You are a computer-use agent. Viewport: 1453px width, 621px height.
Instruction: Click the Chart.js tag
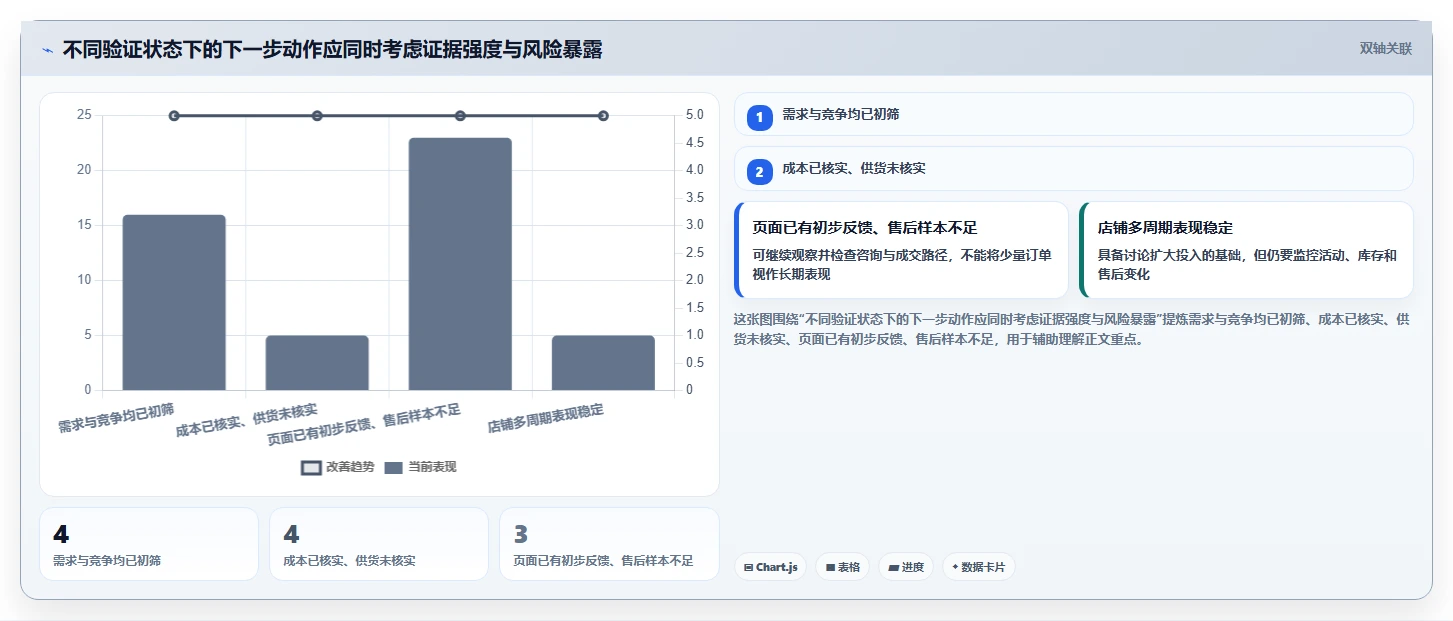[x=770, y=567]
